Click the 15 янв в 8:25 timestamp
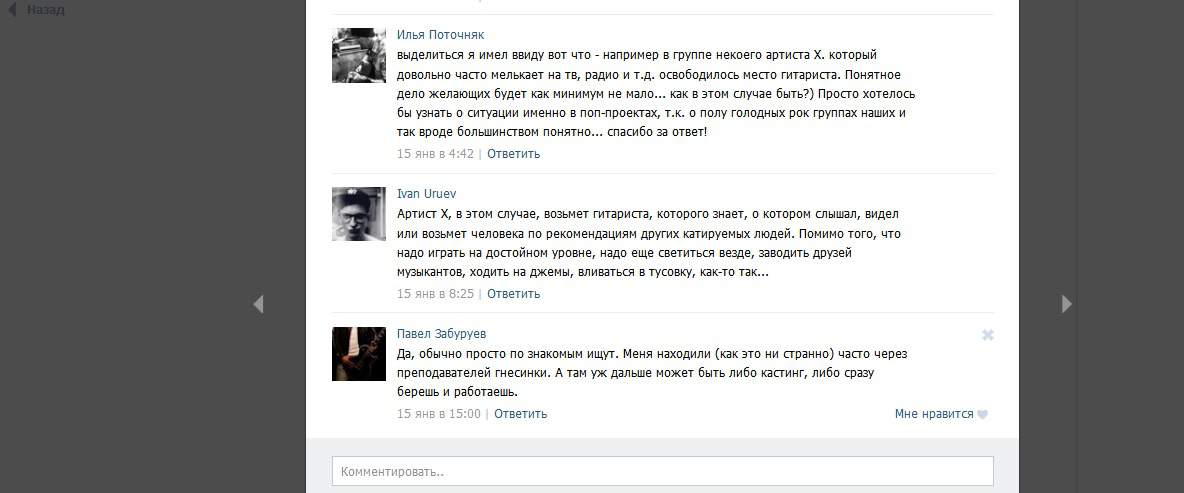This screenshot has height=493, width=1184. pyautogui.click(x=436, y=293)
